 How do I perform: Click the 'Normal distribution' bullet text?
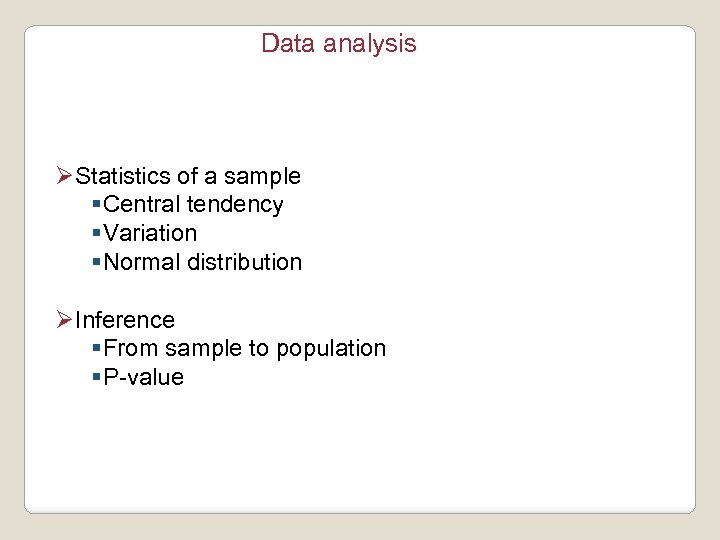[202, 263]
